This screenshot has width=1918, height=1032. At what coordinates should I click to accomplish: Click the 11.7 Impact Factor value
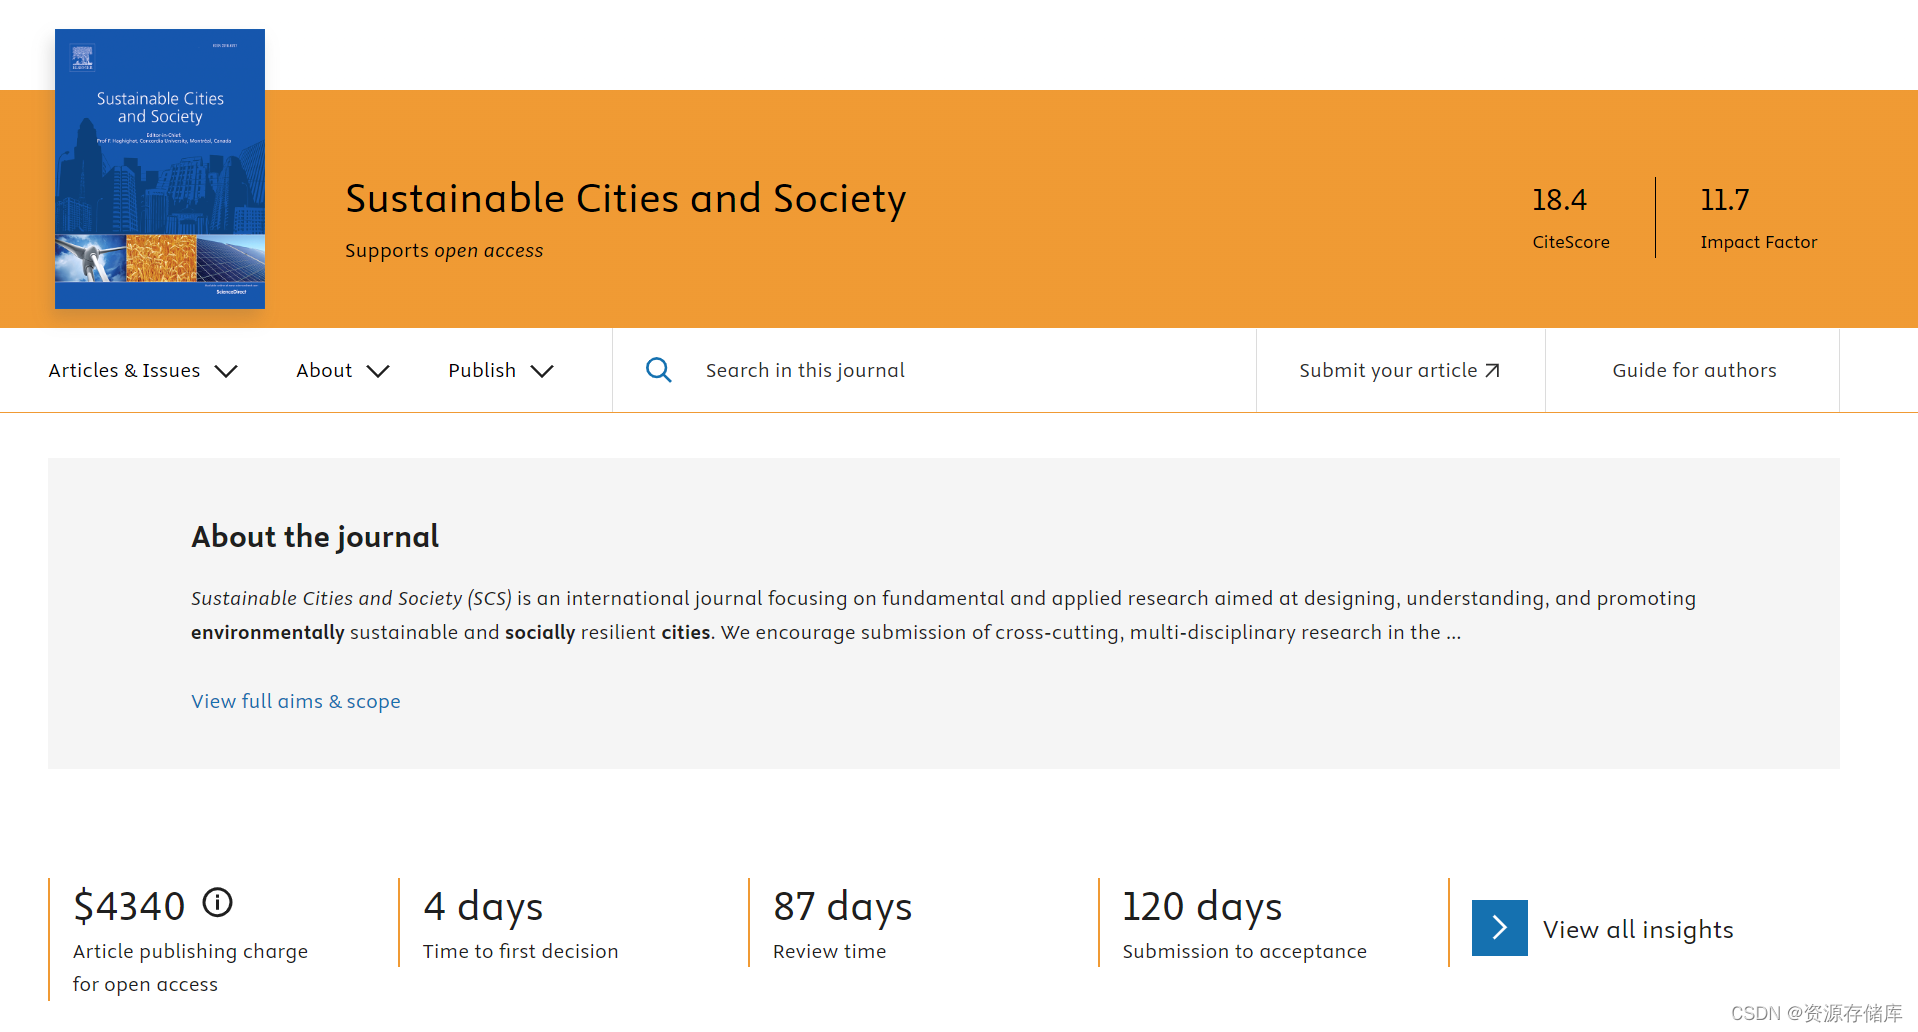click(x=1725, y=200)
